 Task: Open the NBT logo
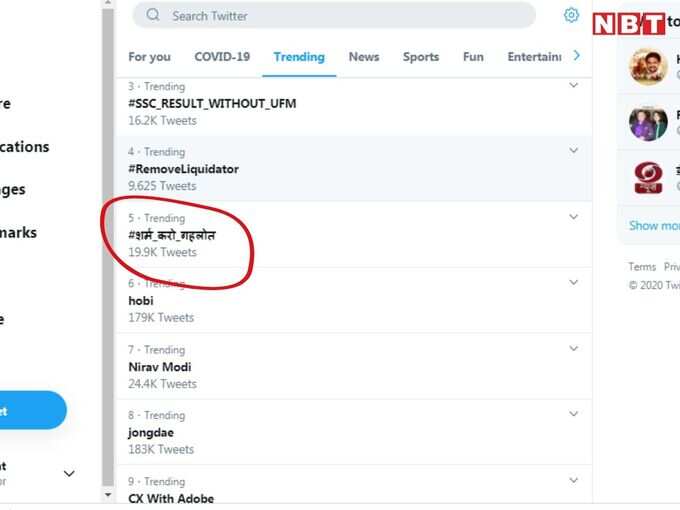tap(628, 24)
